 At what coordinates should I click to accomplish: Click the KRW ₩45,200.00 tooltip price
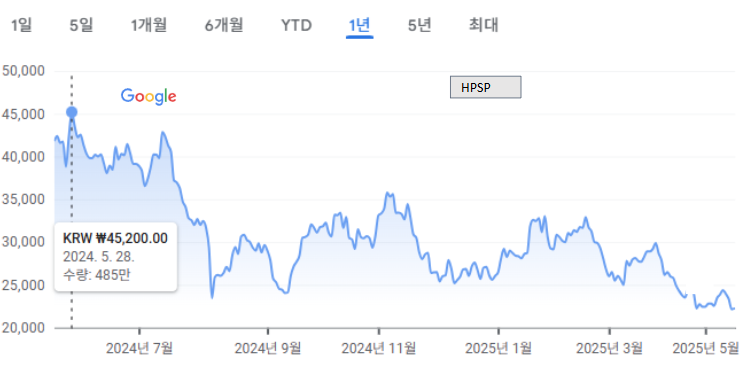click(115, 238)
